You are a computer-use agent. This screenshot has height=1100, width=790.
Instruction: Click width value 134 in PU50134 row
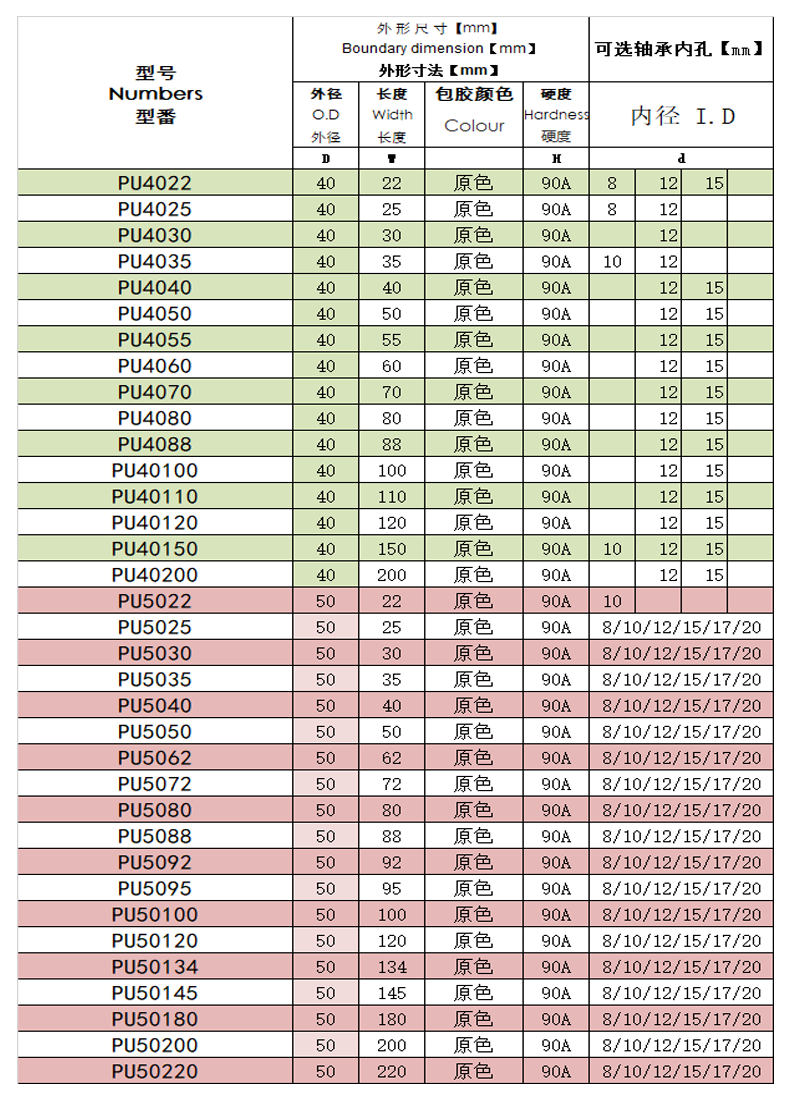tap(391, 967)
